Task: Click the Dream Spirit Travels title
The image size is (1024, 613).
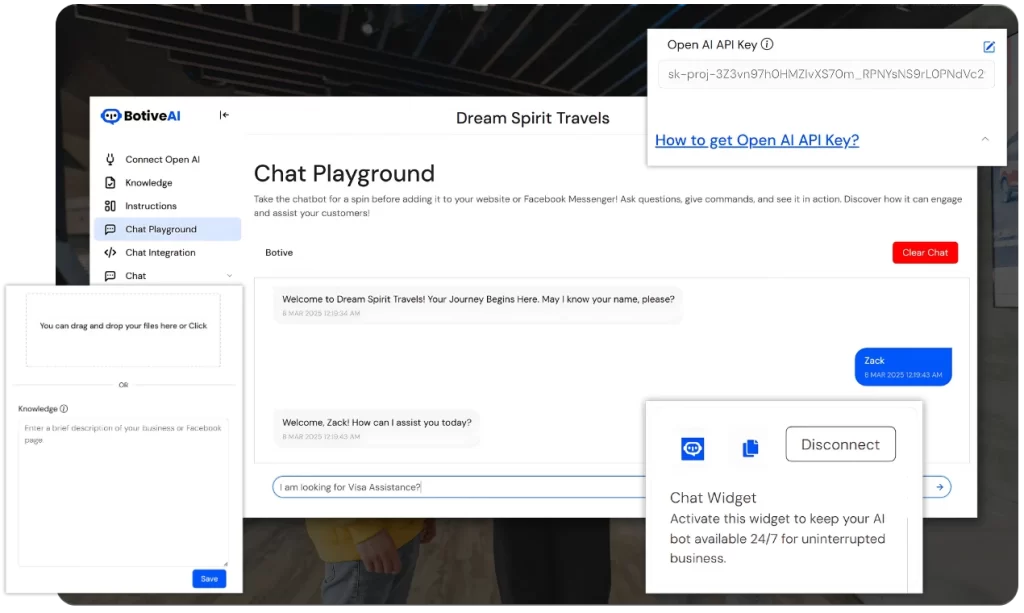Action: point(532,119)
